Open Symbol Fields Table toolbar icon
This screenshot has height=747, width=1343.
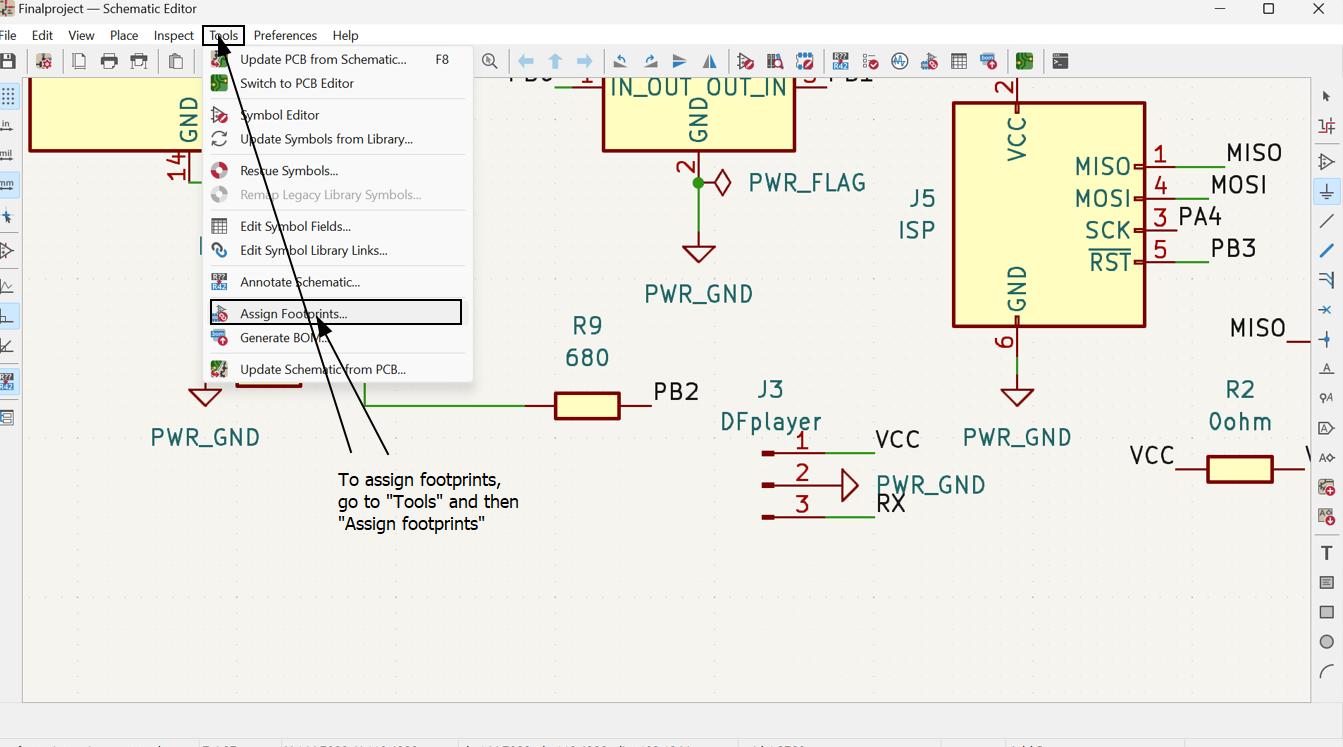(x=959, y=61)
